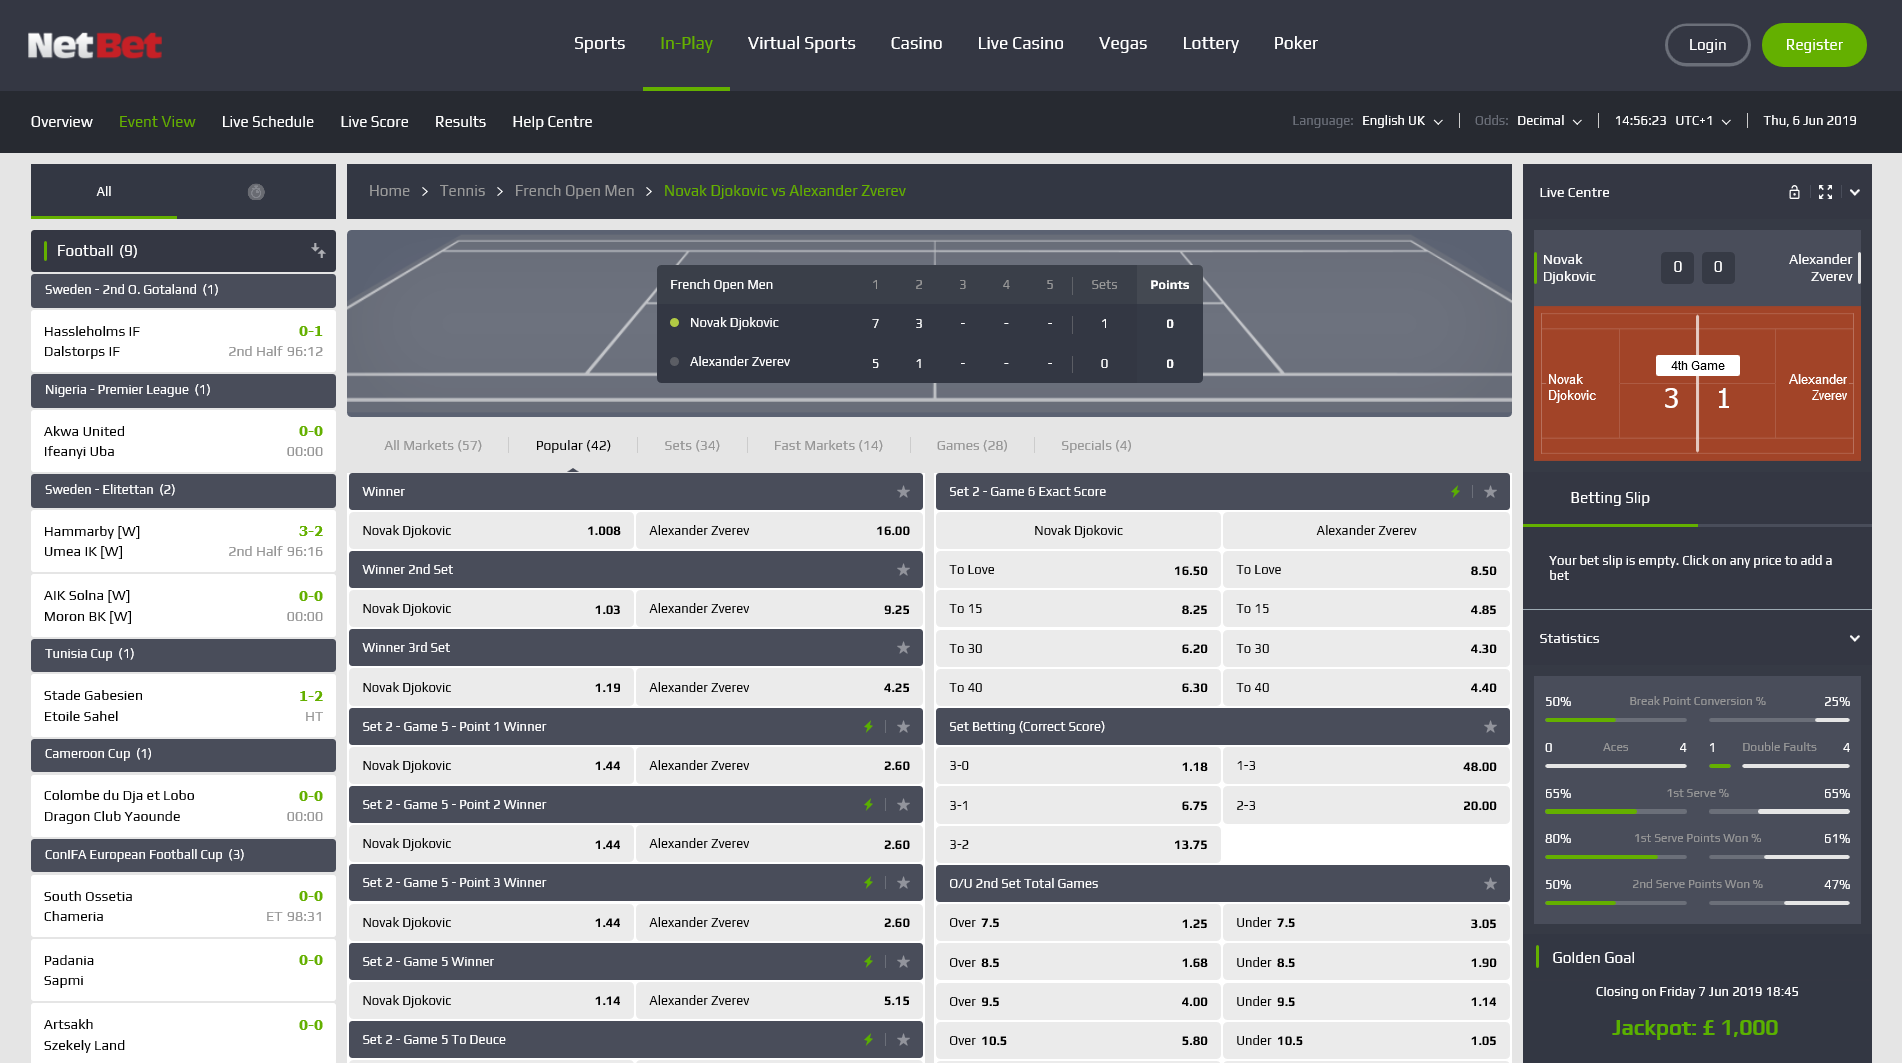Bet Alexander Zverev to win at 16.00

[x=779, y=531]
